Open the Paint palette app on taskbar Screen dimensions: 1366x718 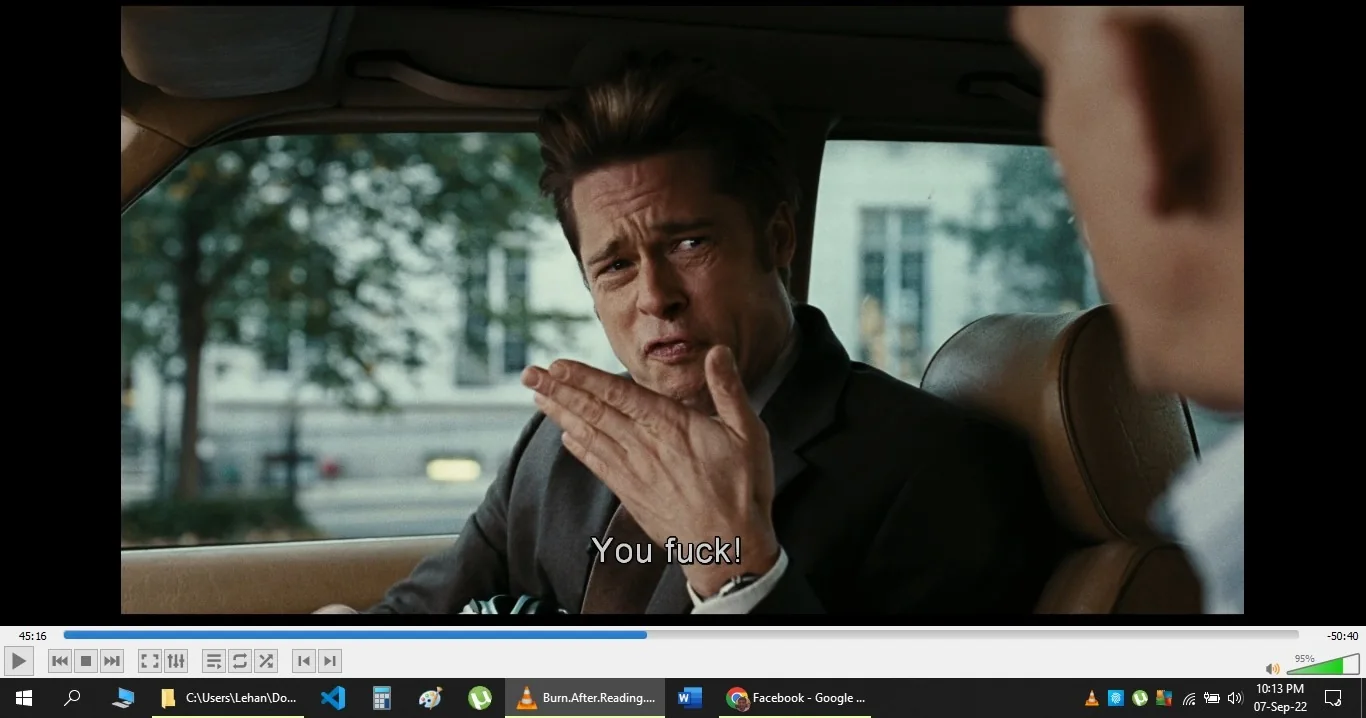click(431, 698)
